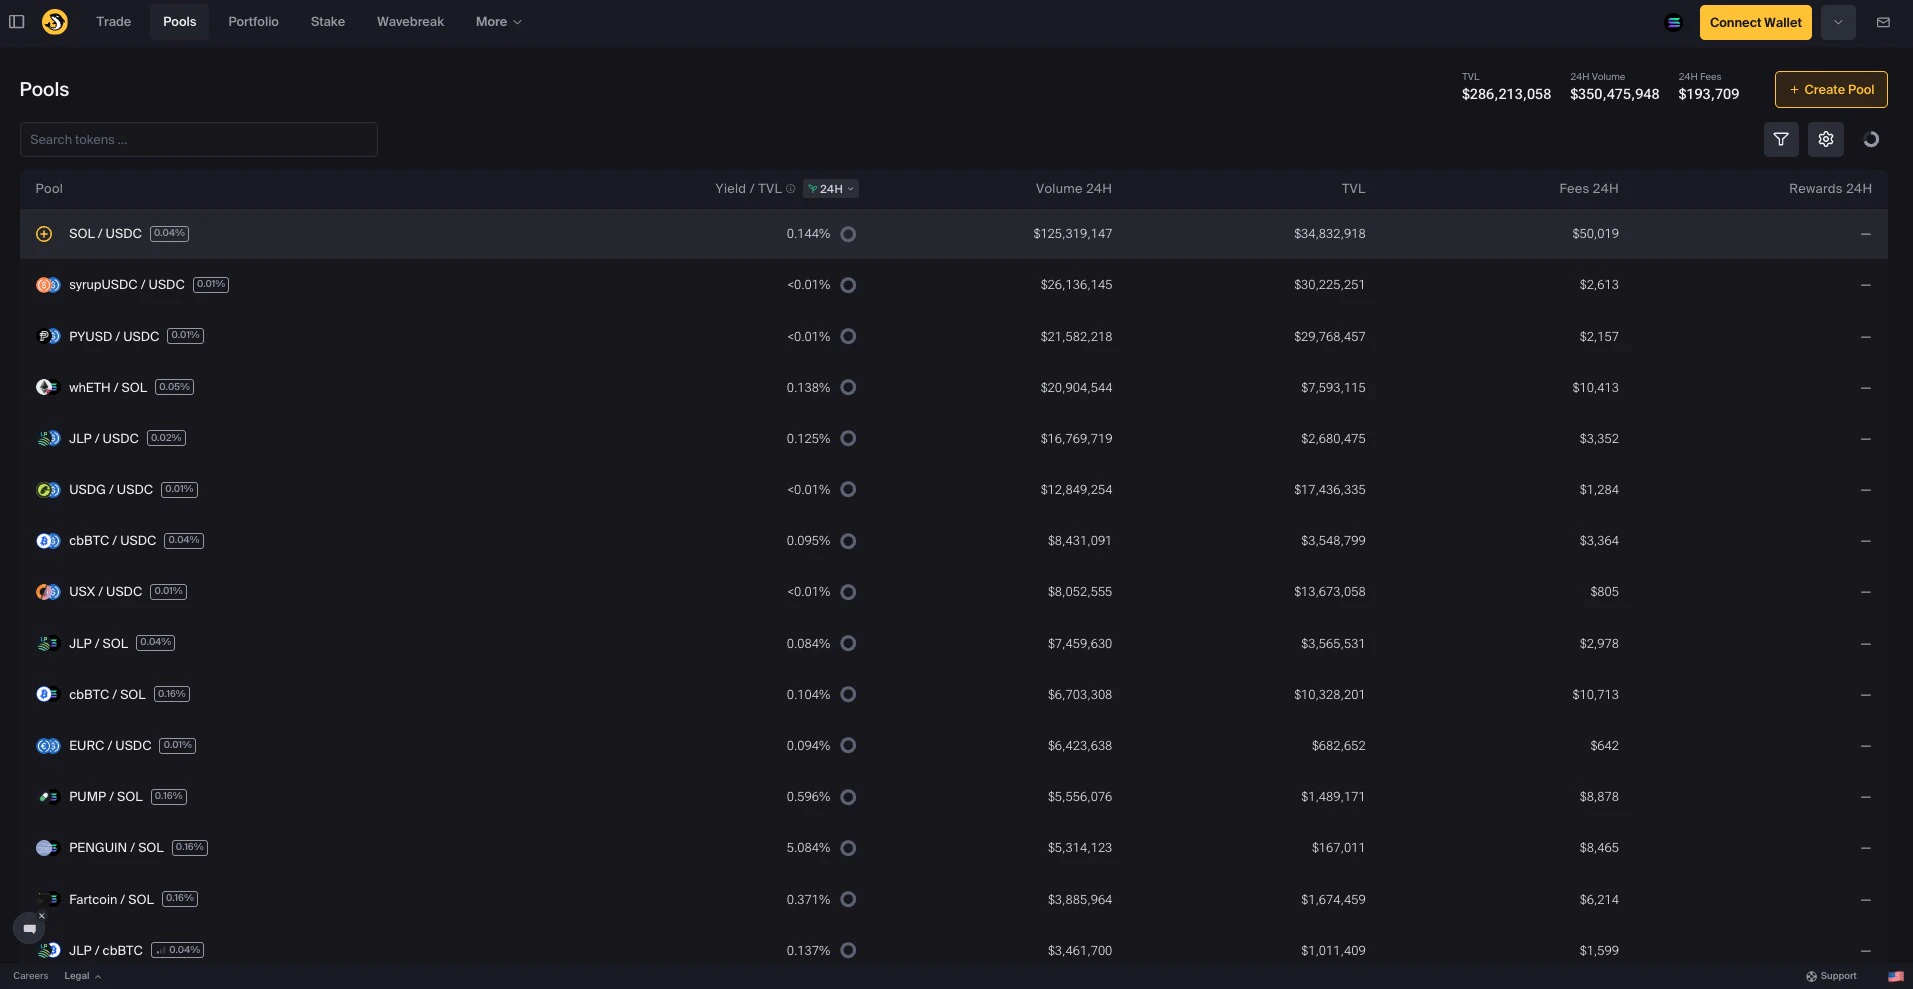Click the Yield / TVL info icon
Screen dimensions: 1913x989
click(791, 189)
